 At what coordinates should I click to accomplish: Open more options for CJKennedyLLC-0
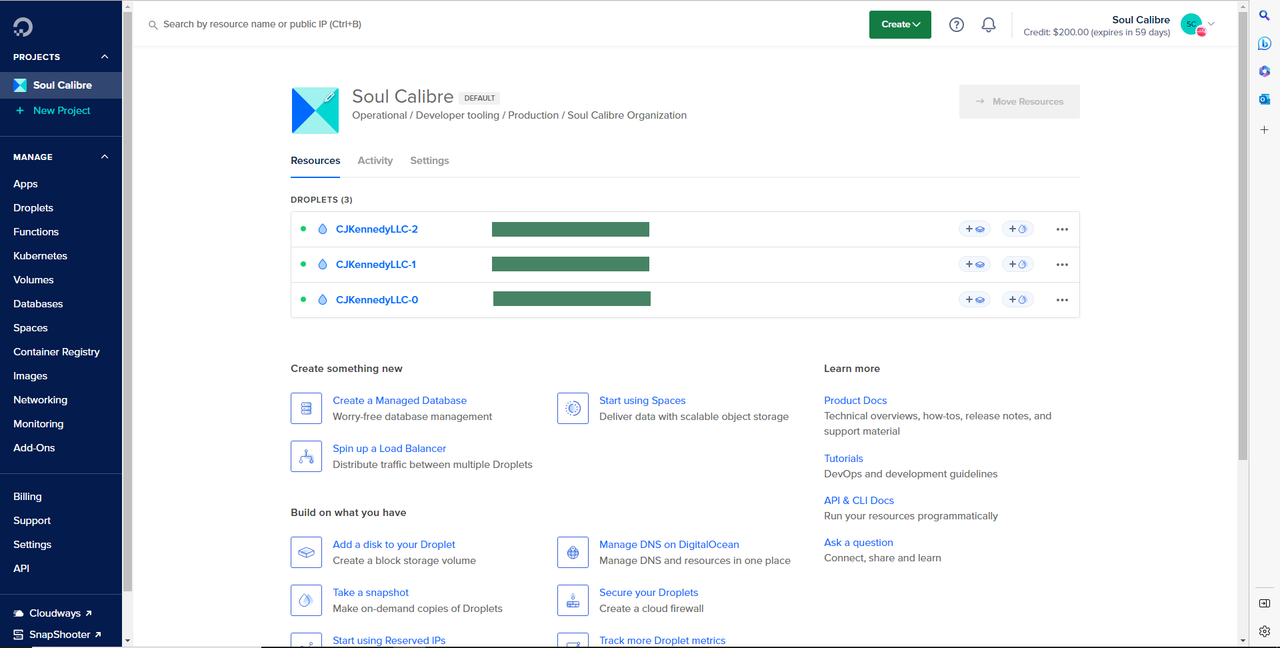click(1062, 300)
